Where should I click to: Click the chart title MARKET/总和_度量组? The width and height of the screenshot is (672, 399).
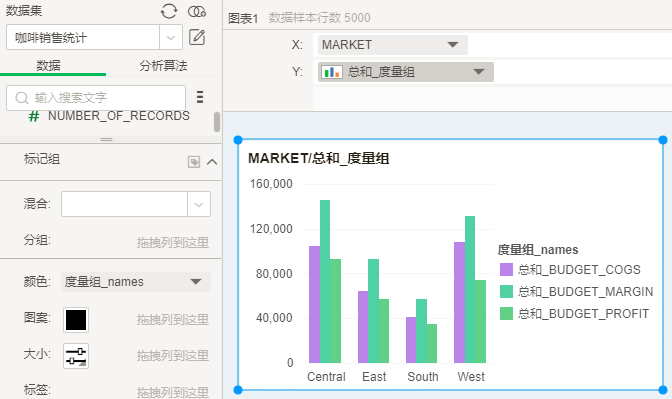[318, 159]
